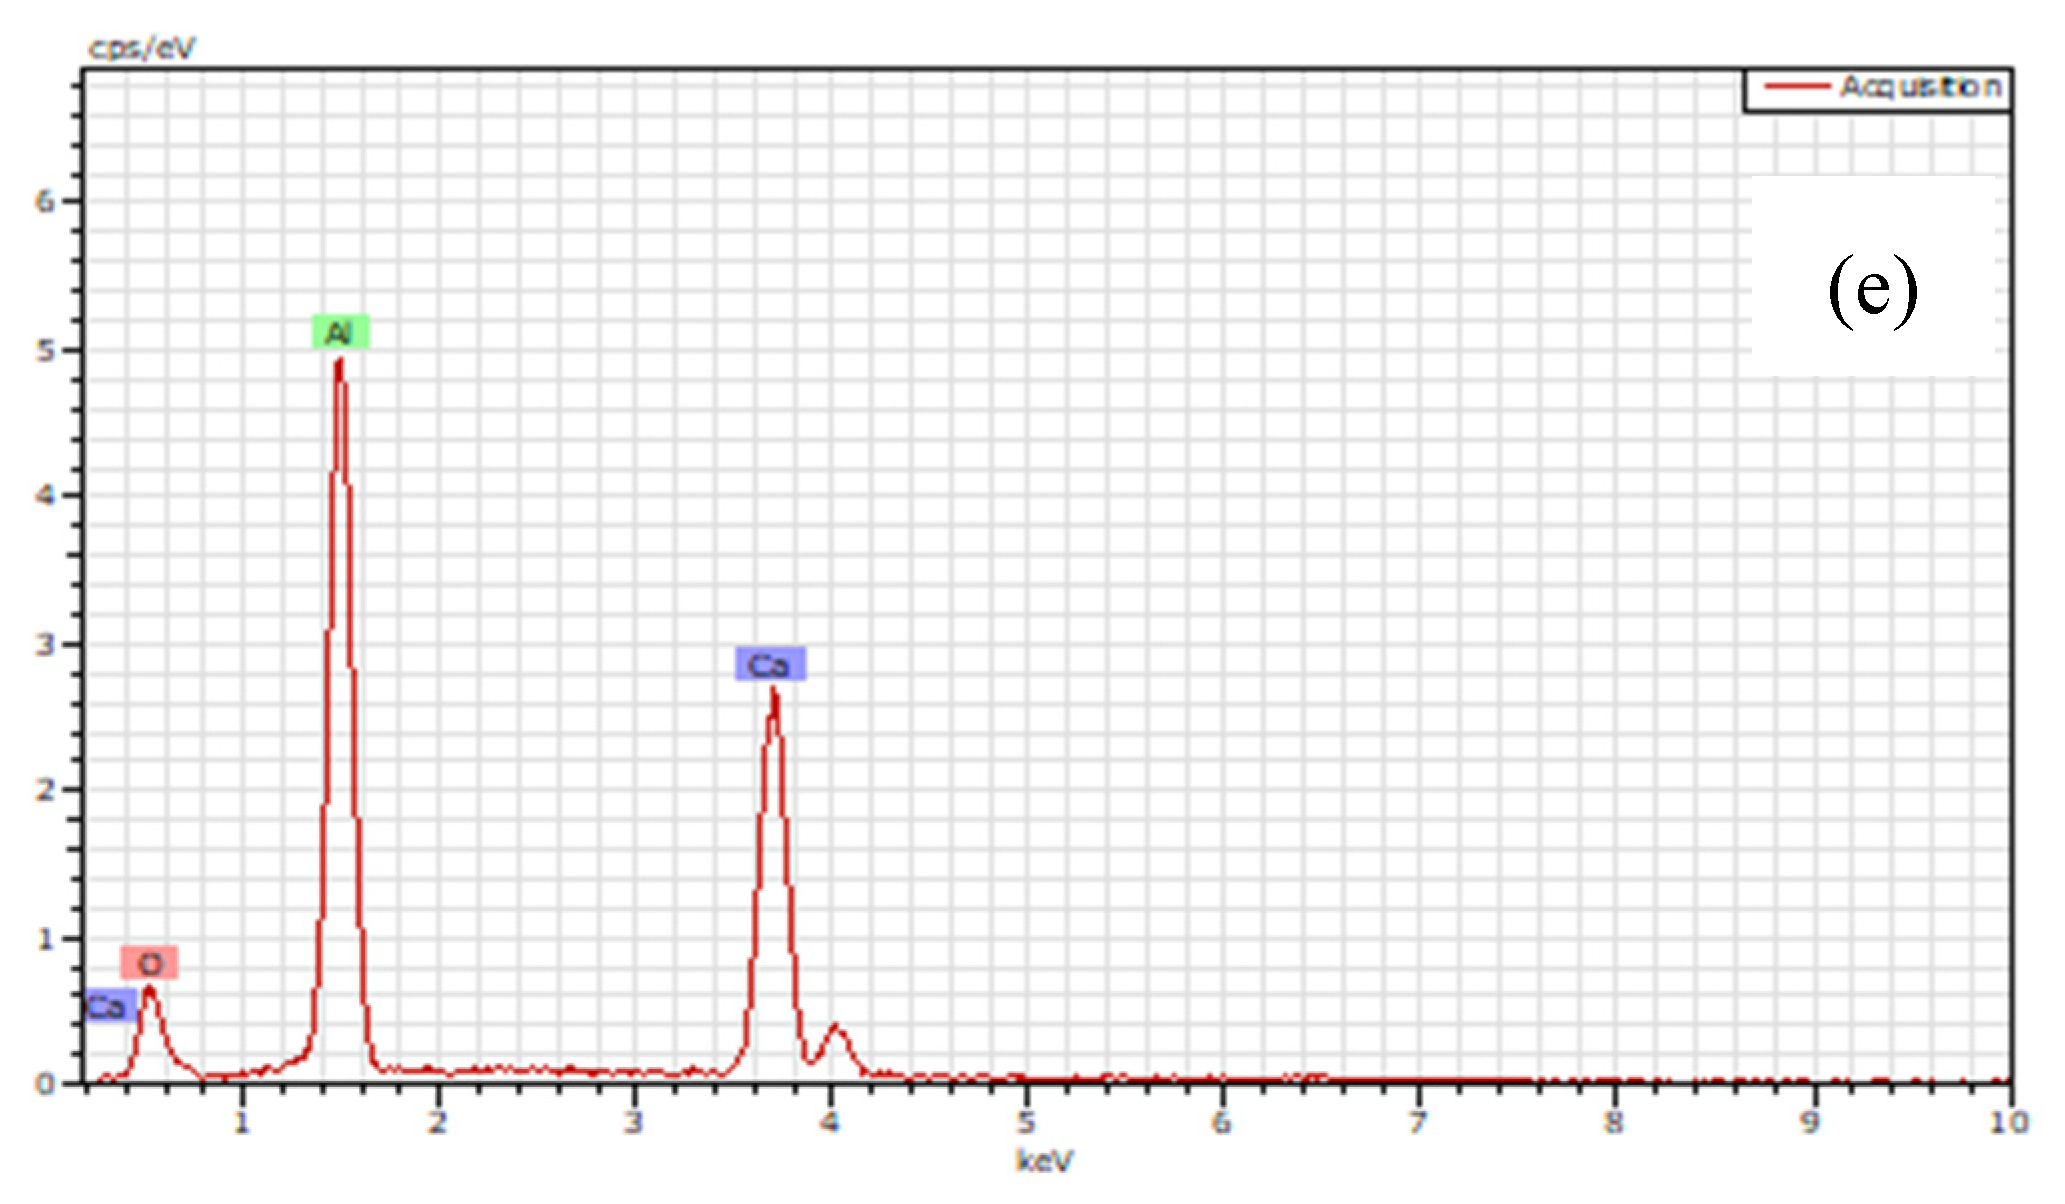Click the y-axis tick label 6

pyautogui.click(x=44, y=202)
